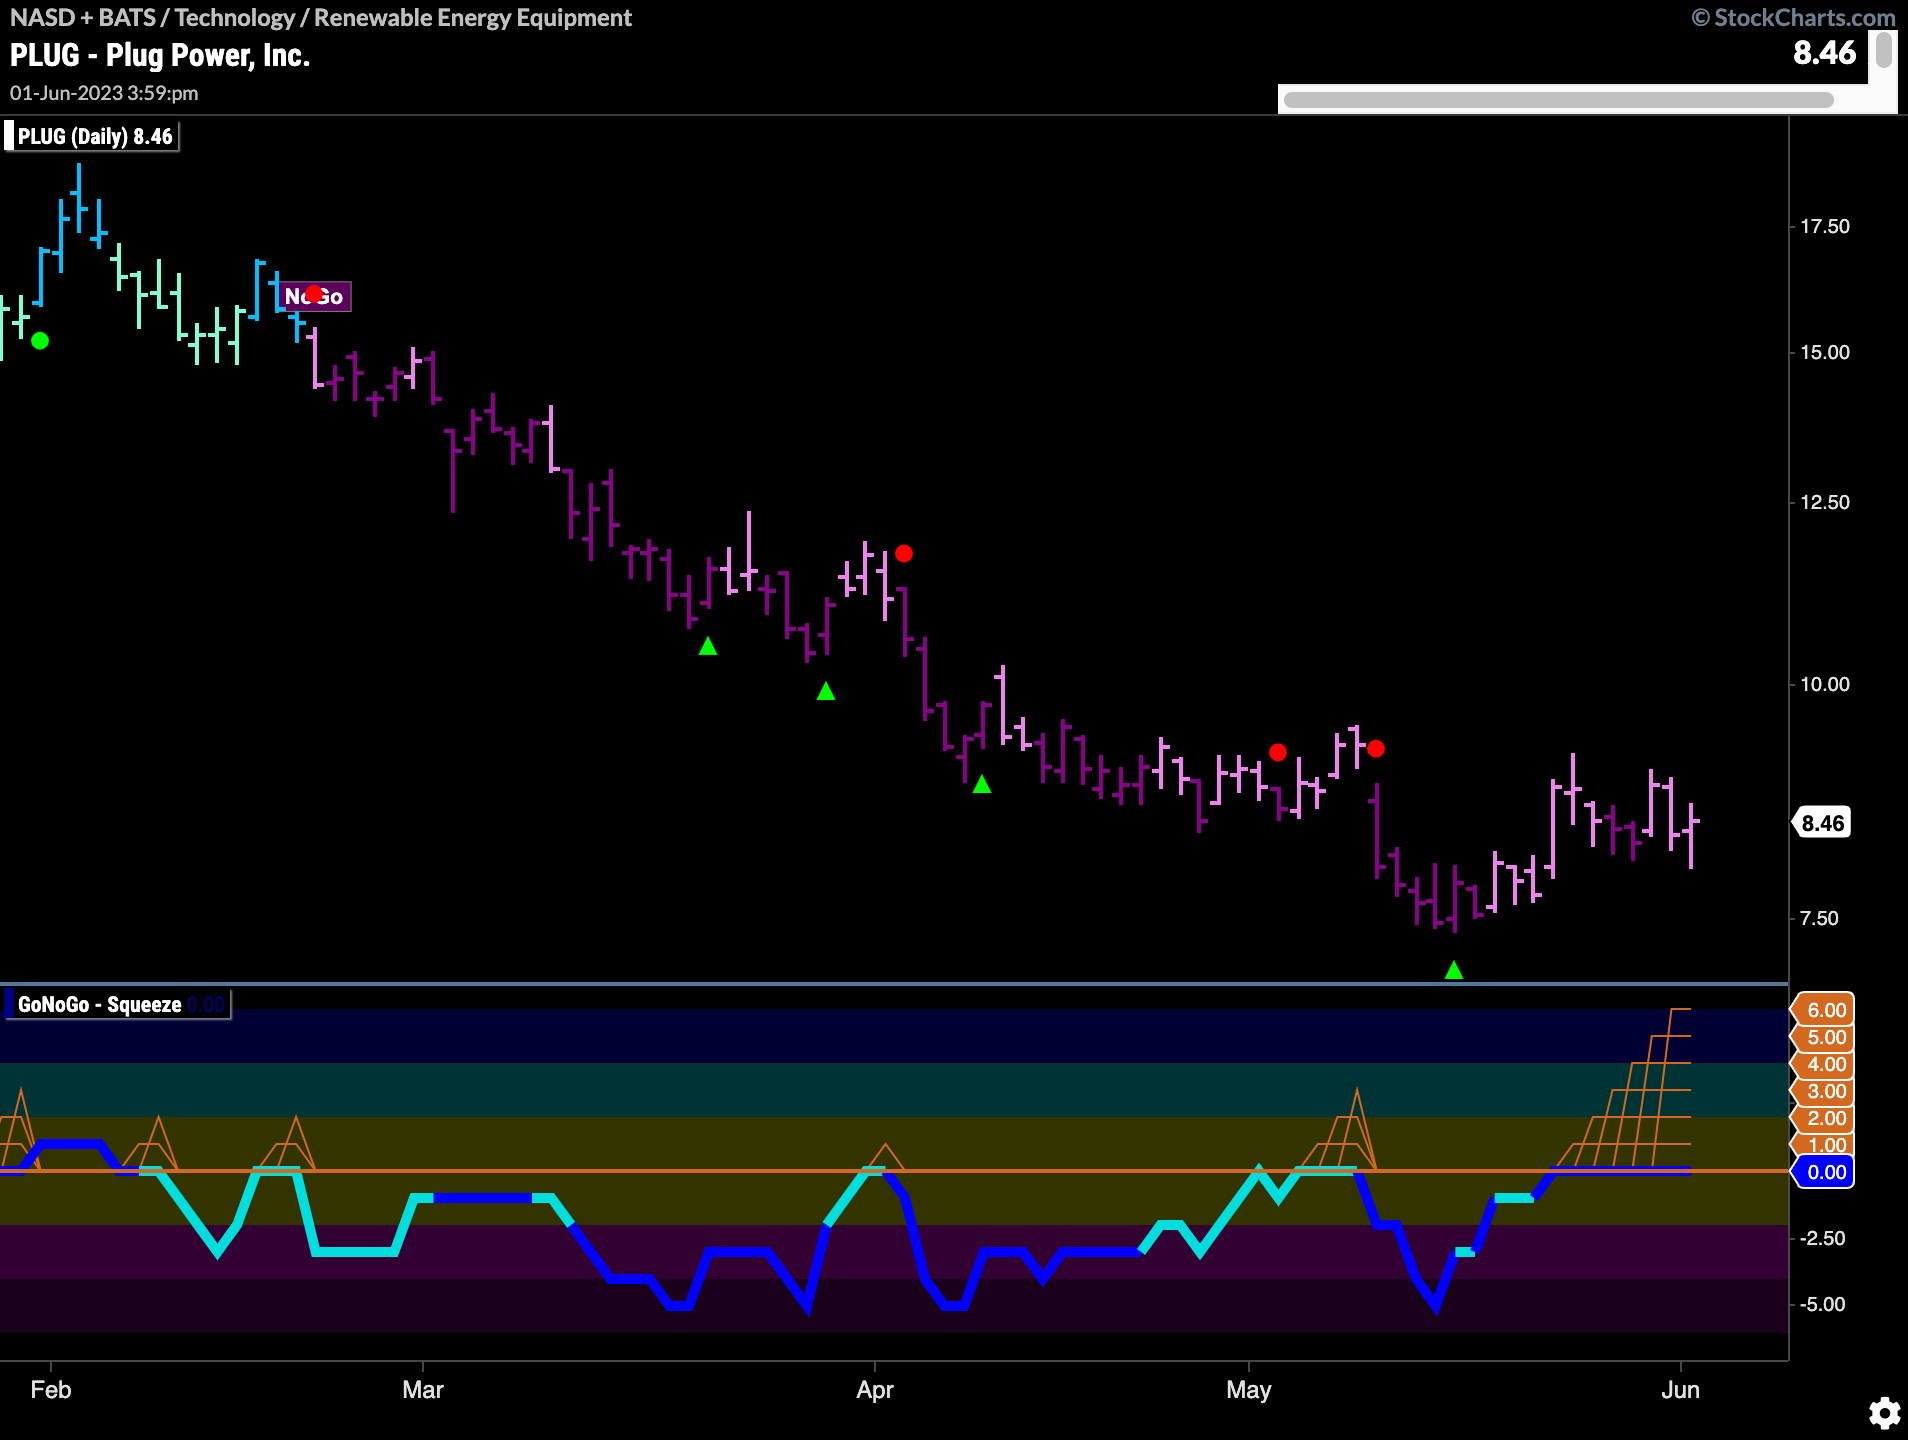Click the PLUG - Plug Power, Inc. title
Image resolution: width=1908 pixels, height=1440 pixels.
(x=160, y=55)
